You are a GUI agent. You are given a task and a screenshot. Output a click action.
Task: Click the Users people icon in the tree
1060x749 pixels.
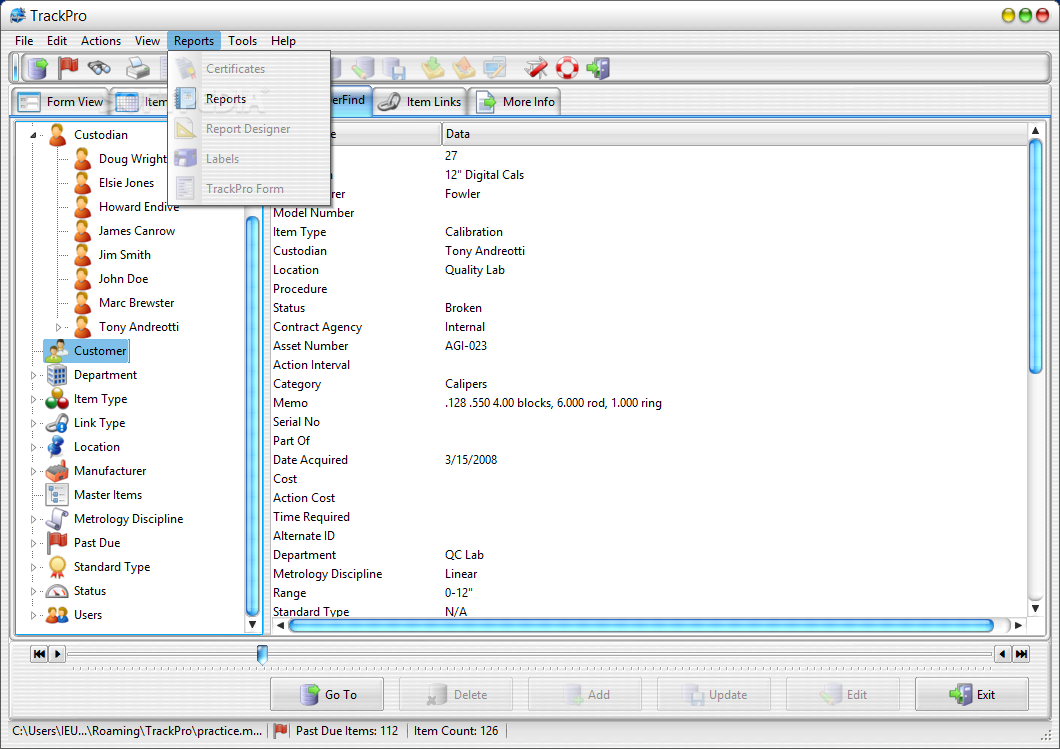point(57,615)
